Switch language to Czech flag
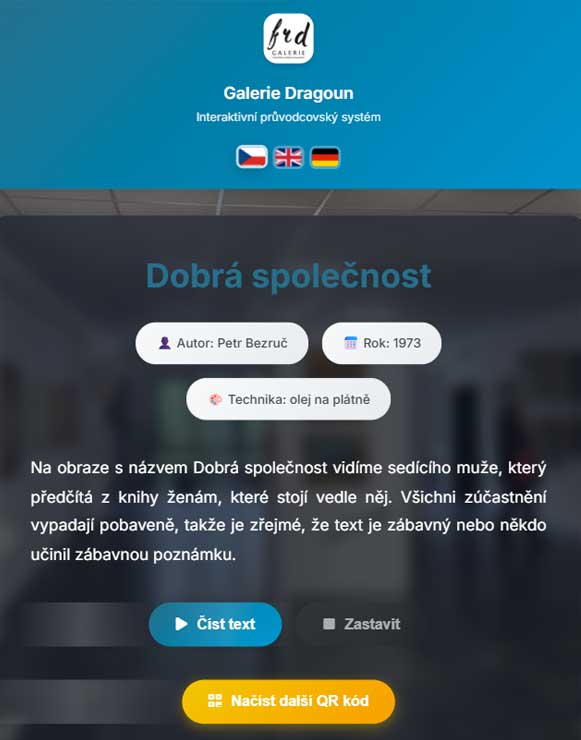The width and height of the screenshot is (581, 740). (x=252, y=157)
